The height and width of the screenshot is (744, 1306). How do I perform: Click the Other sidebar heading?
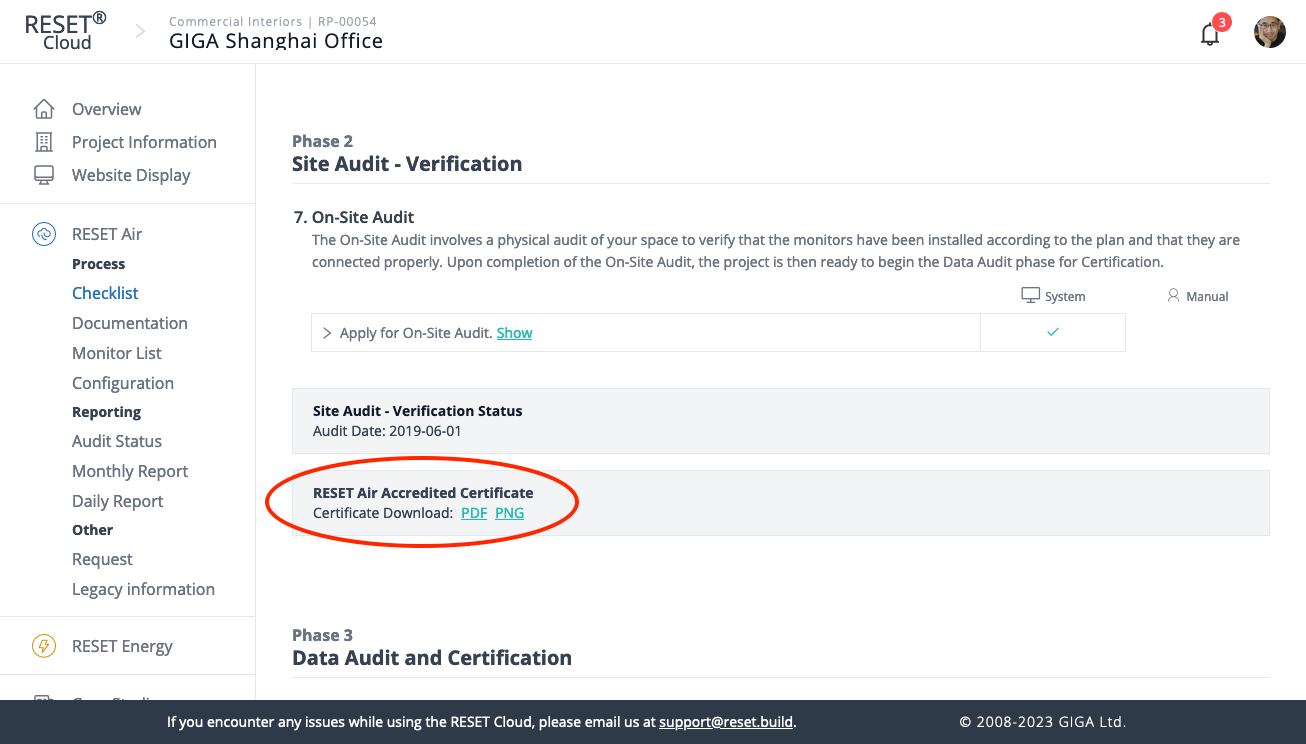pyautogui.click(x=92, y=530)
